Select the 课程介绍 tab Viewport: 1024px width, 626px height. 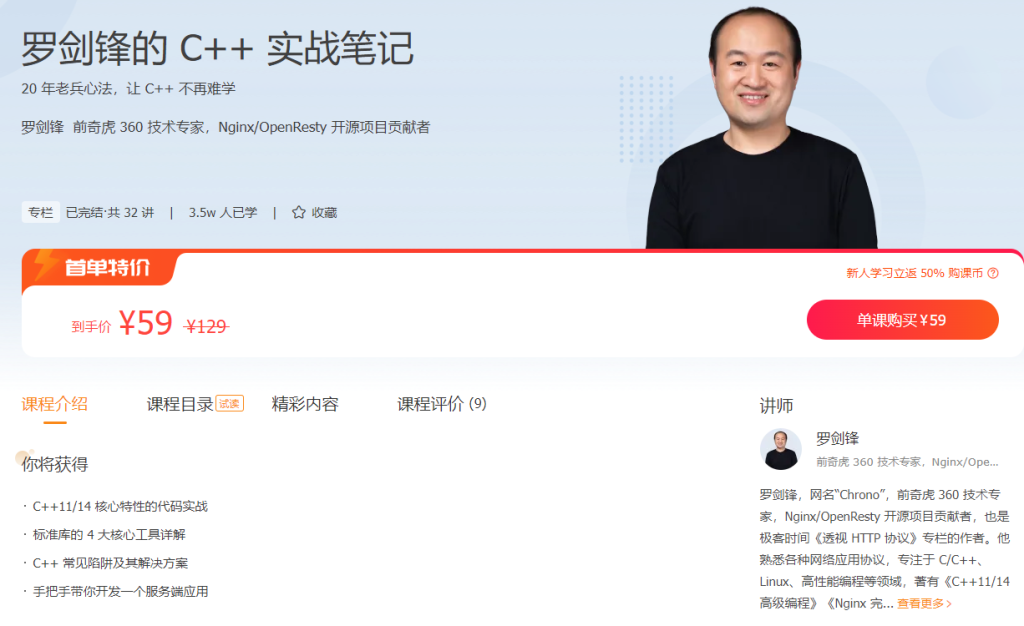[x=56, y=404]
